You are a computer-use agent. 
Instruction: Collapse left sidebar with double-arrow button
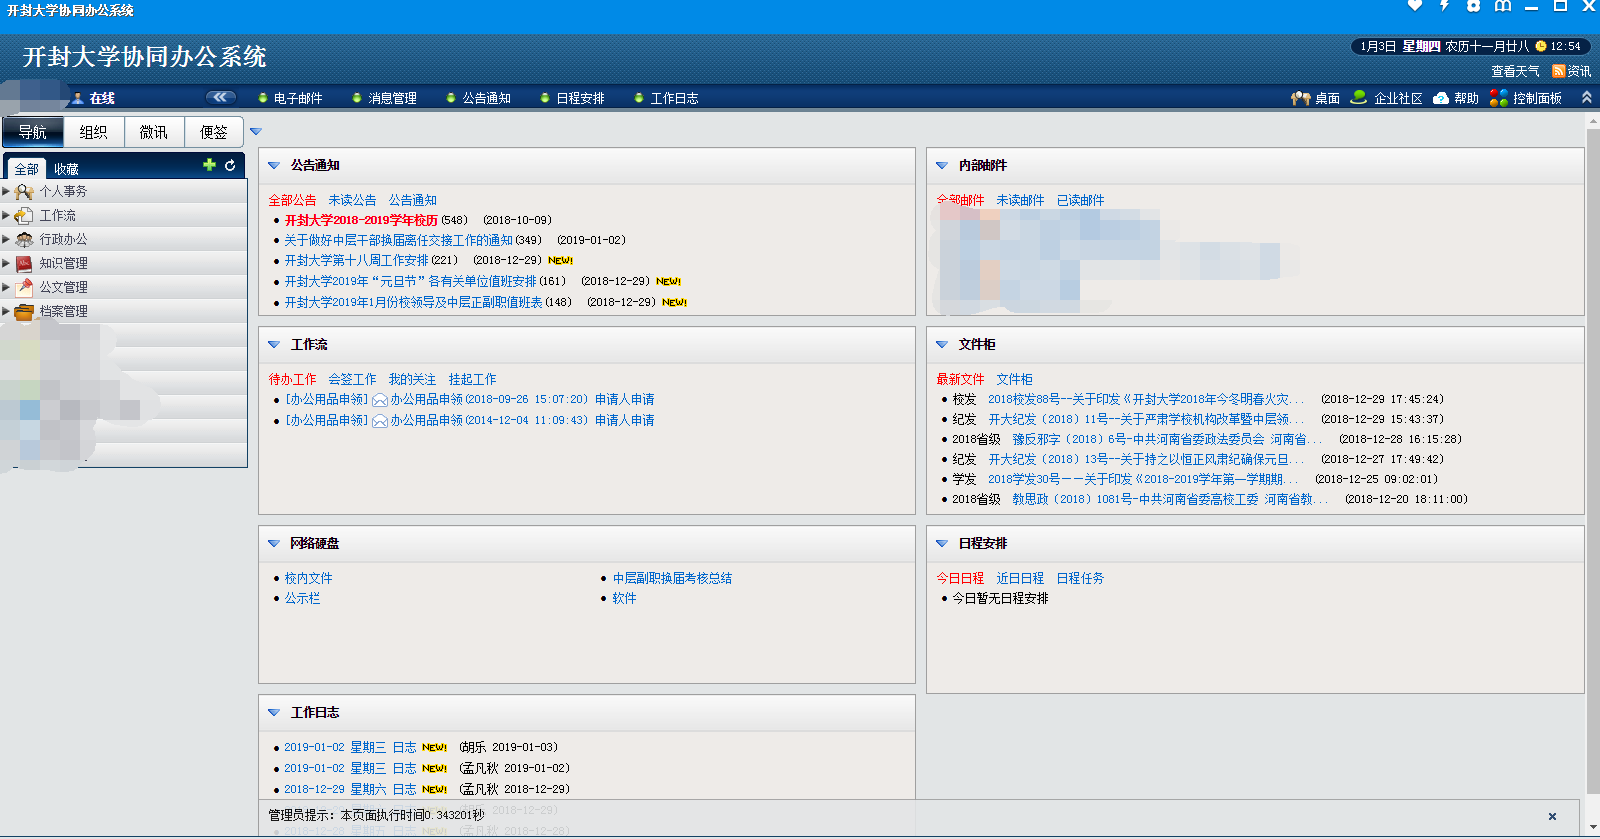point(220,97)
